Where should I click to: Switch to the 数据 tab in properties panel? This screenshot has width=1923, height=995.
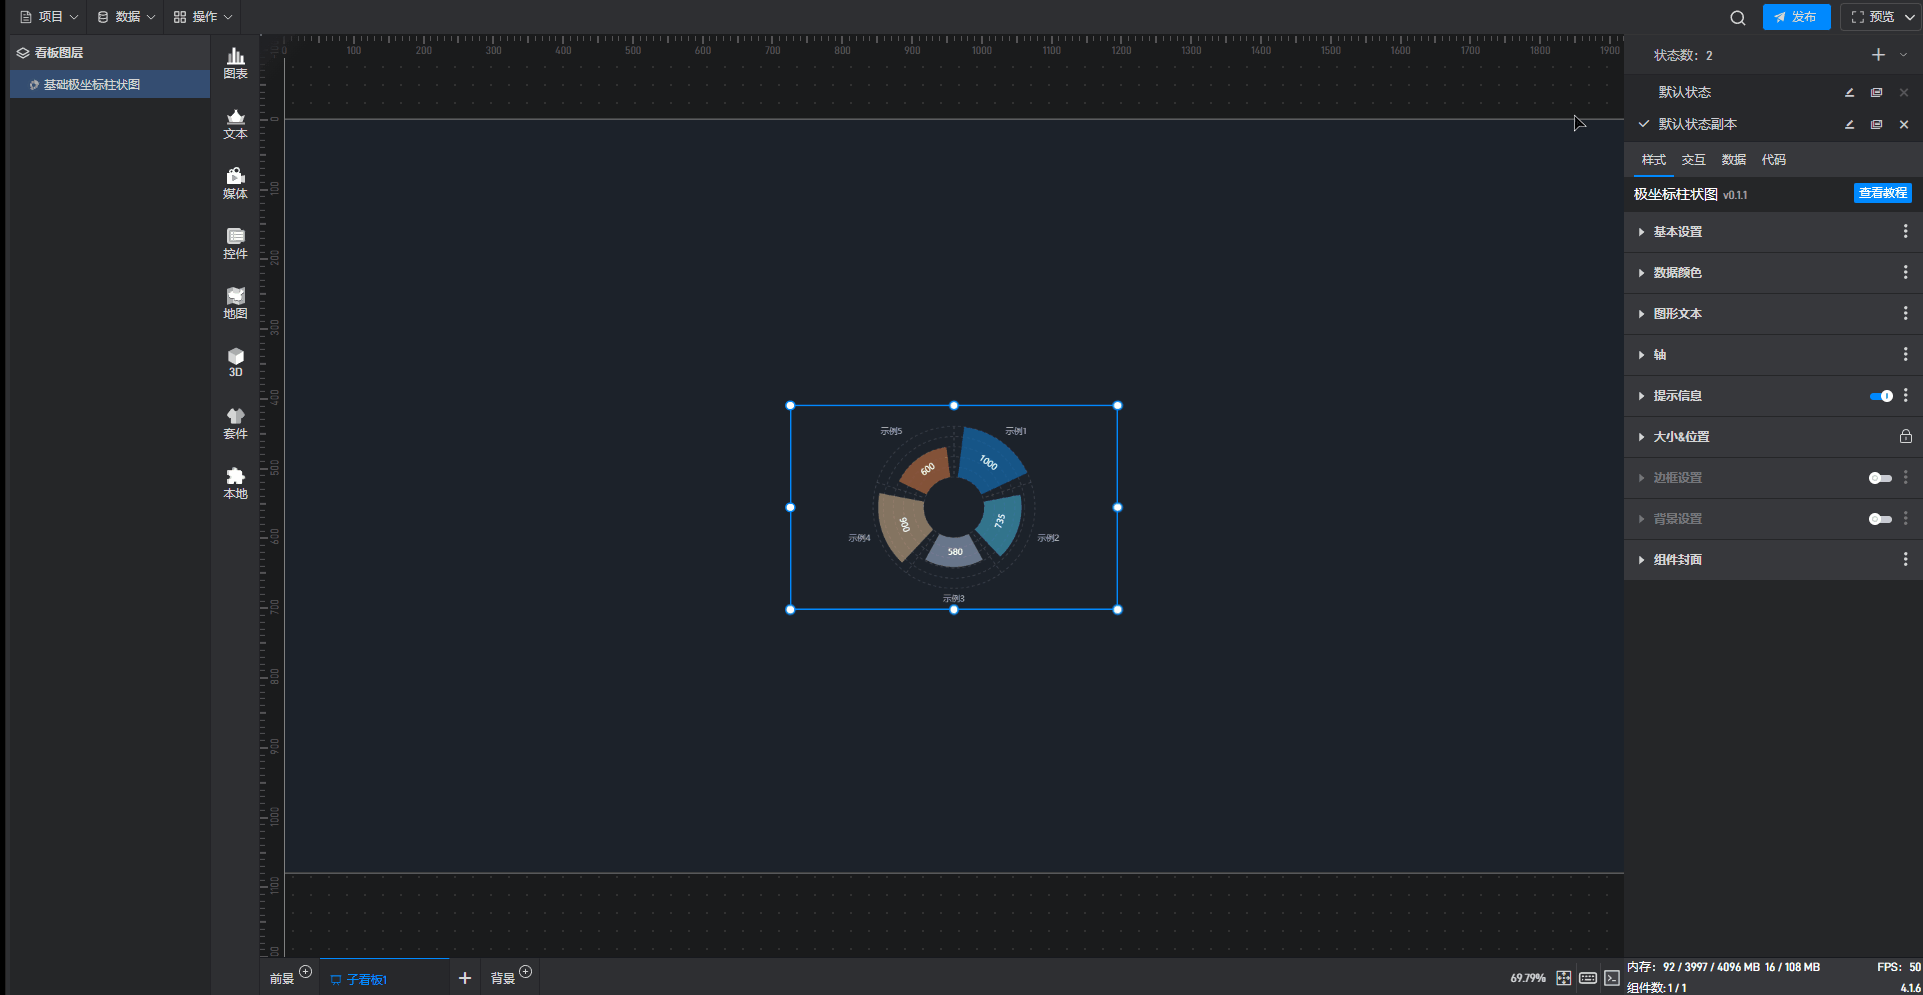pos(1734,160)
